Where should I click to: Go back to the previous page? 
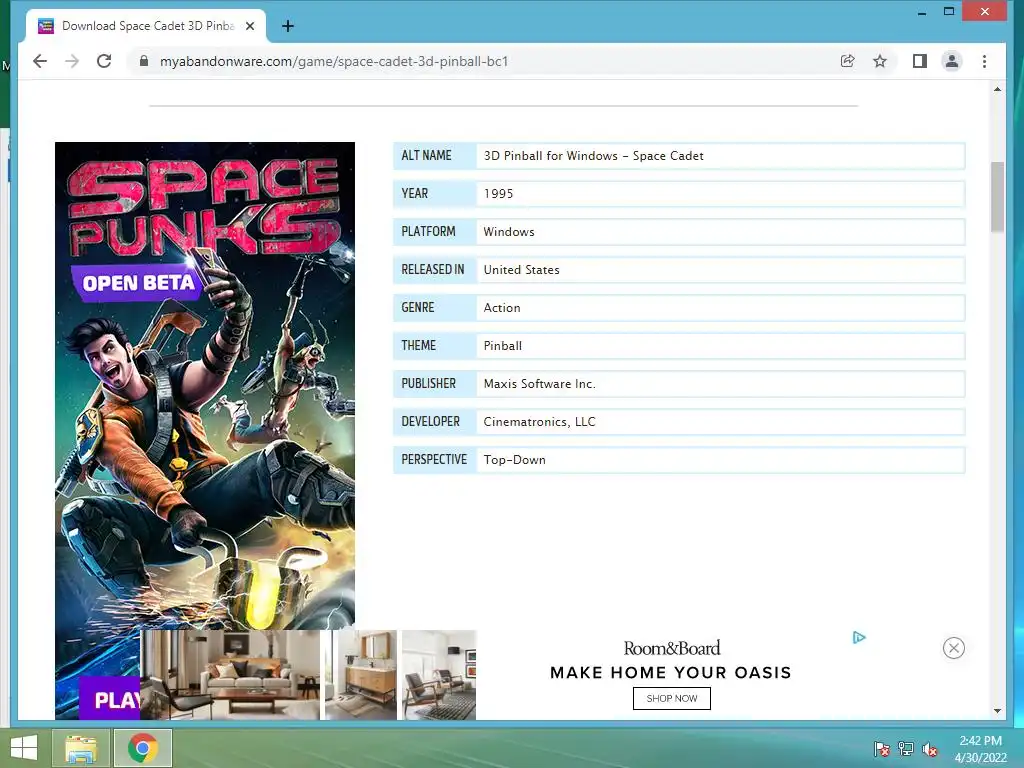point(40,61)
